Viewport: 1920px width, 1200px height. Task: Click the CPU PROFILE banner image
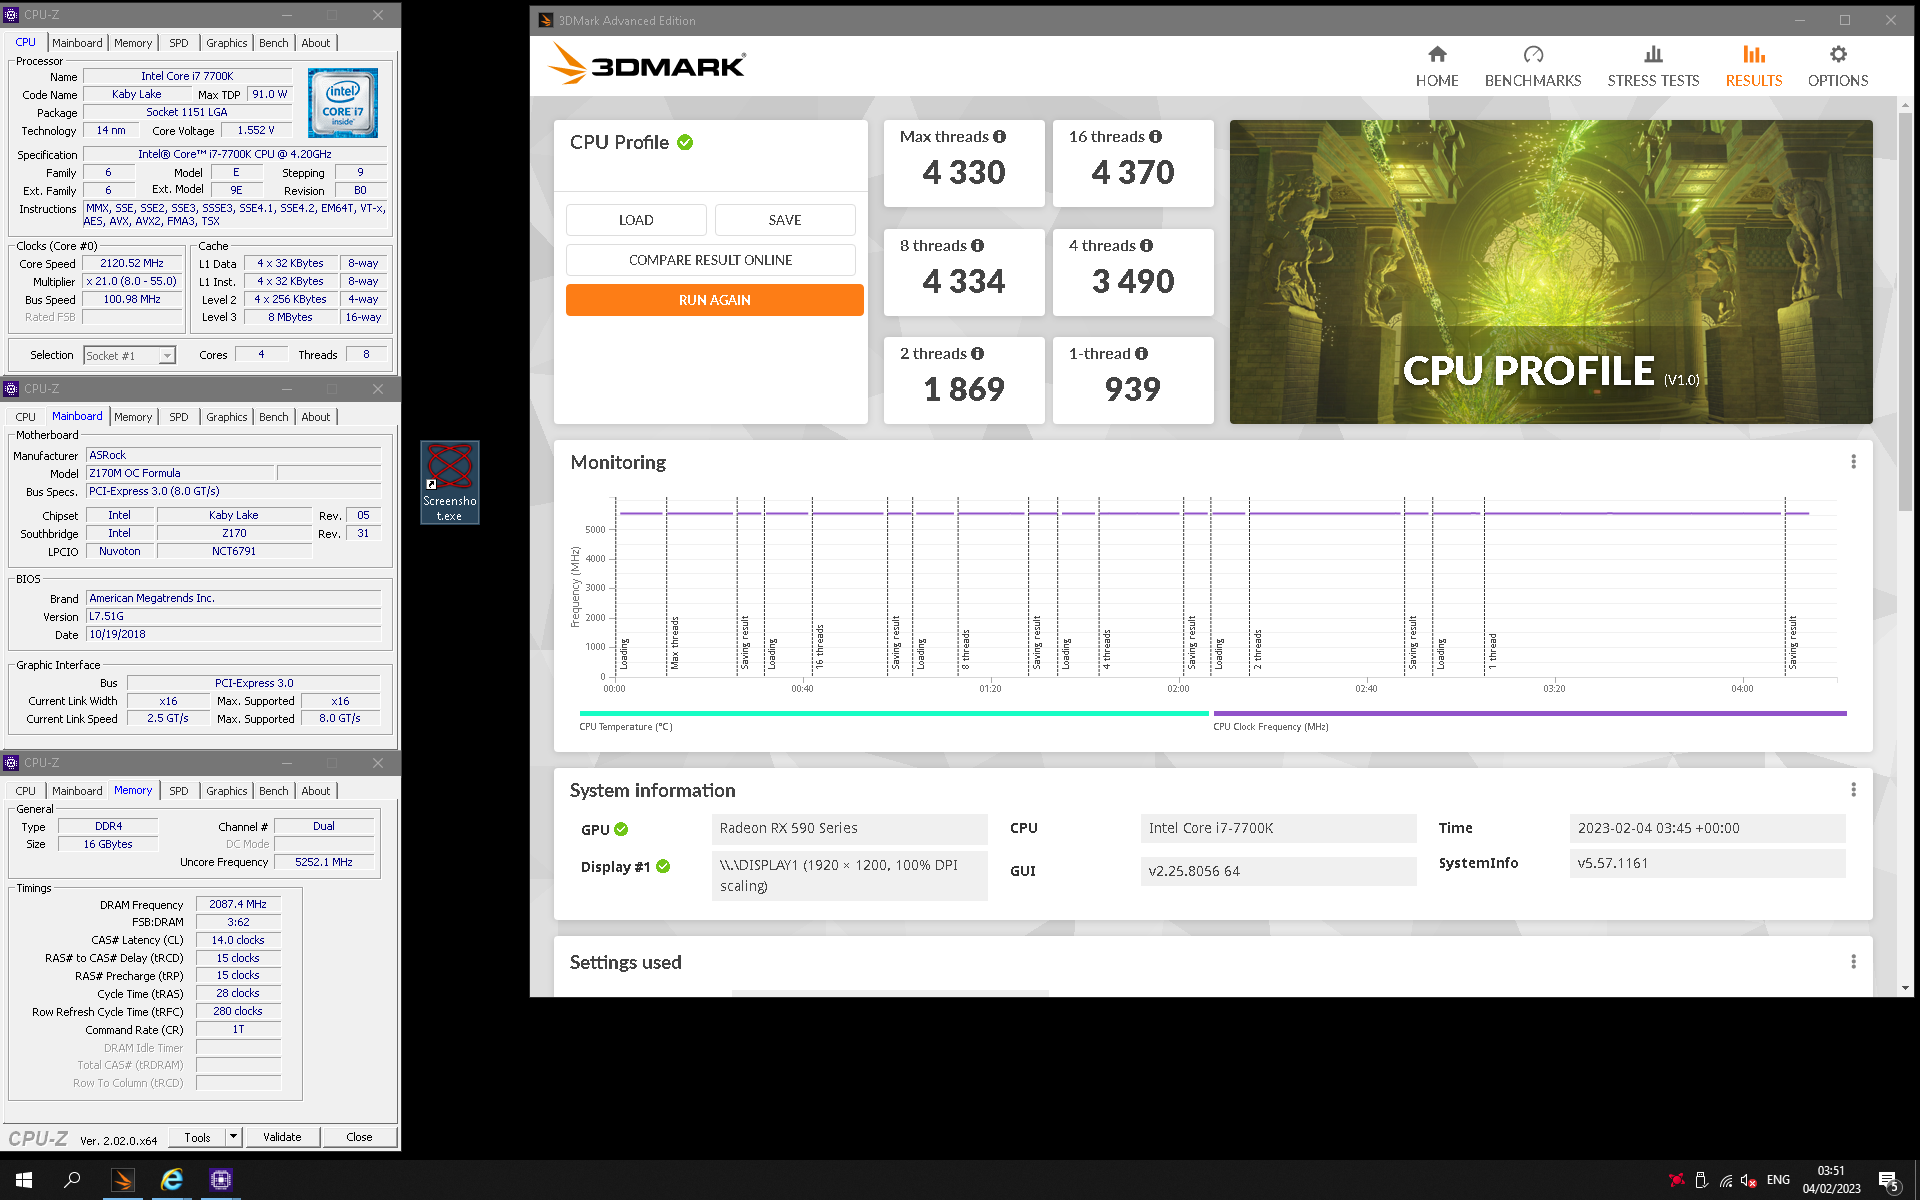[x=1551, y=272]
